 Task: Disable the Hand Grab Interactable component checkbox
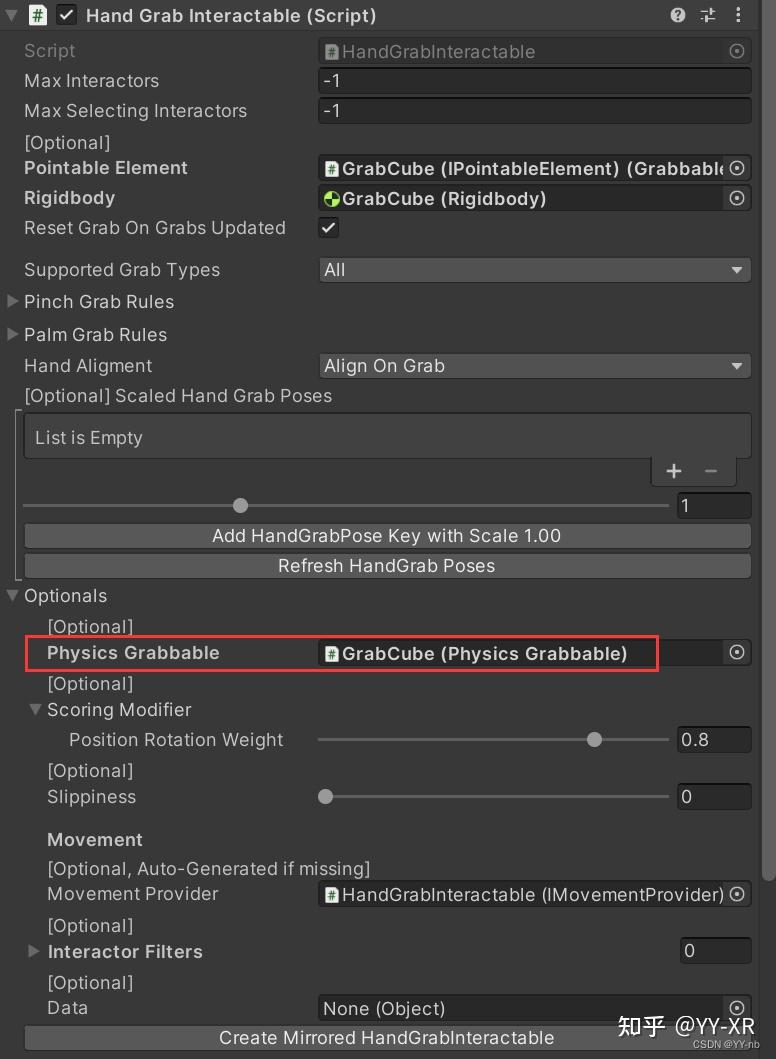point(67,15)
